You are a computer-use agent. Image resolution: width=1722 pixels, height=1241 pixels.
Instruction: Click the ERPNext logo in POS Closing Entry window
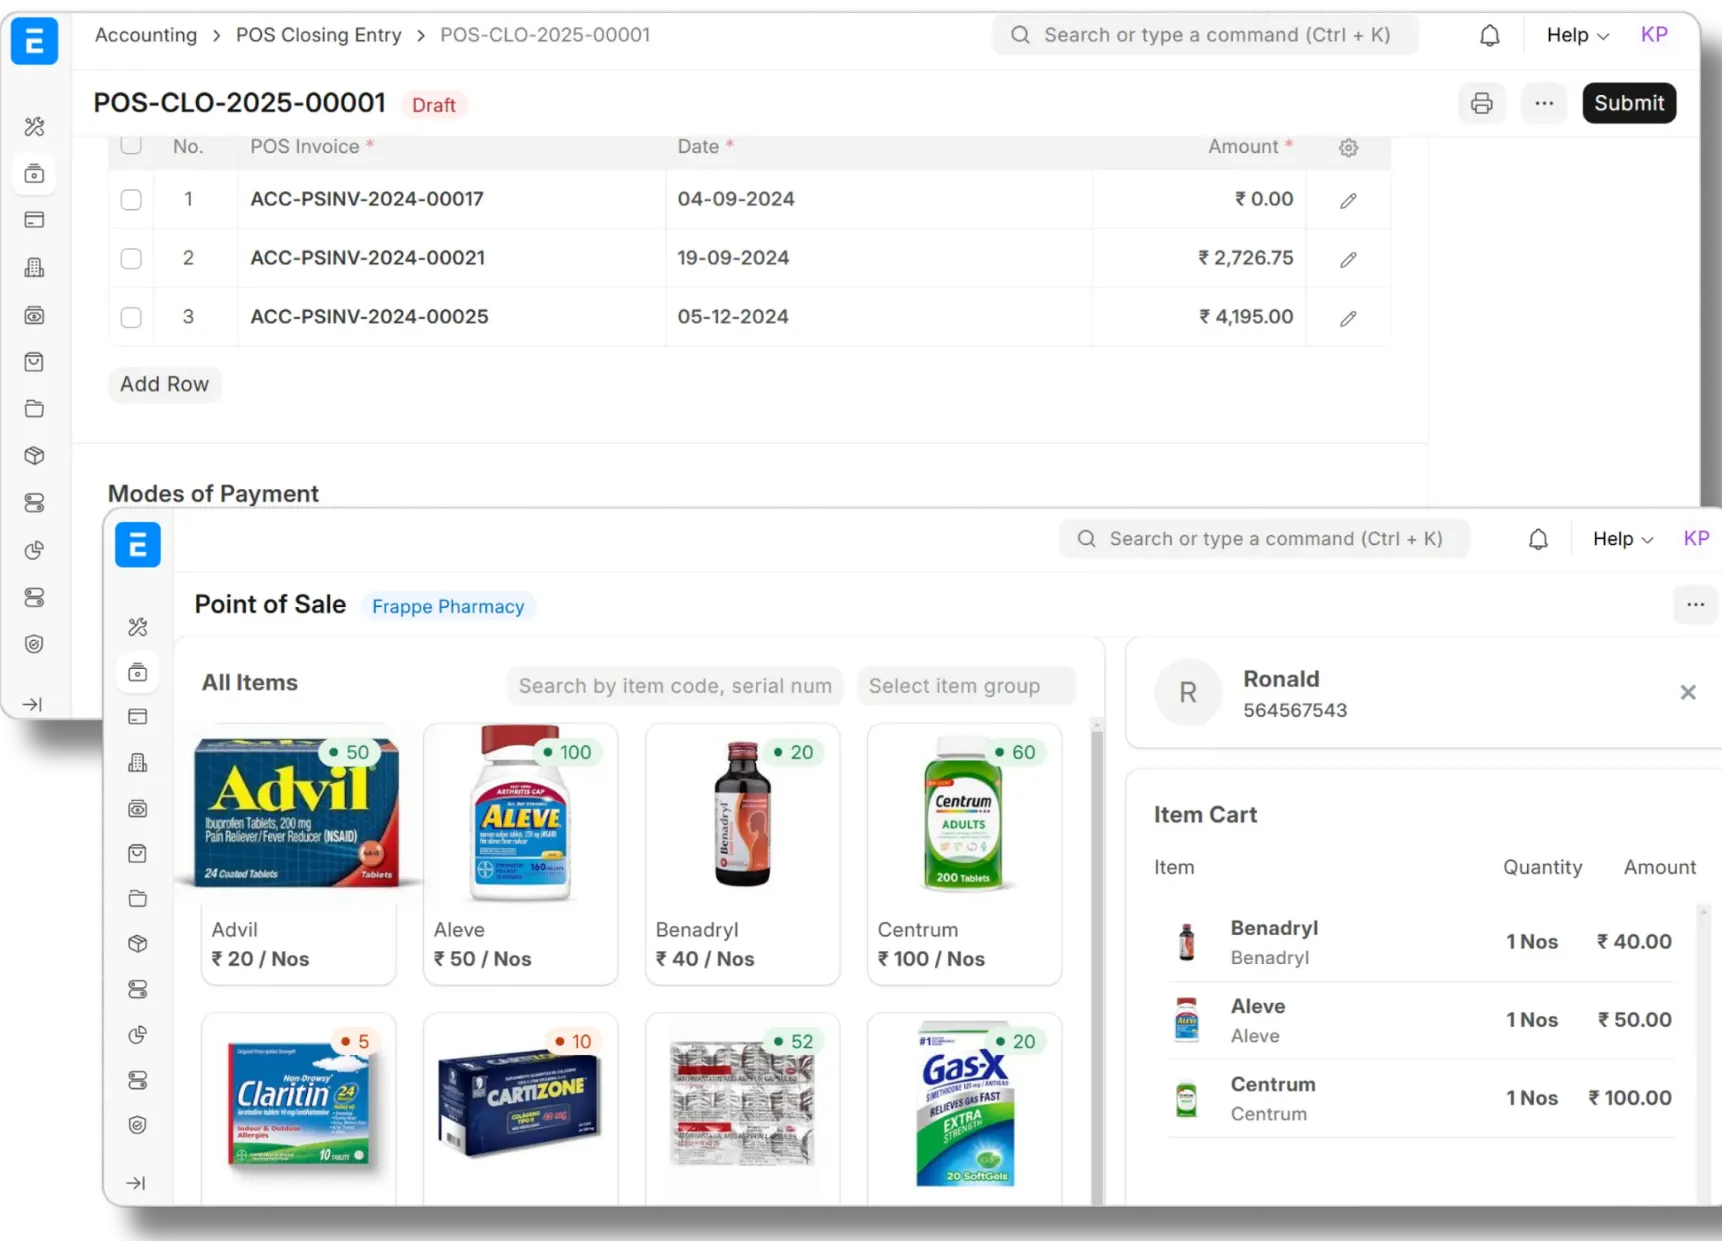(34, 41)
